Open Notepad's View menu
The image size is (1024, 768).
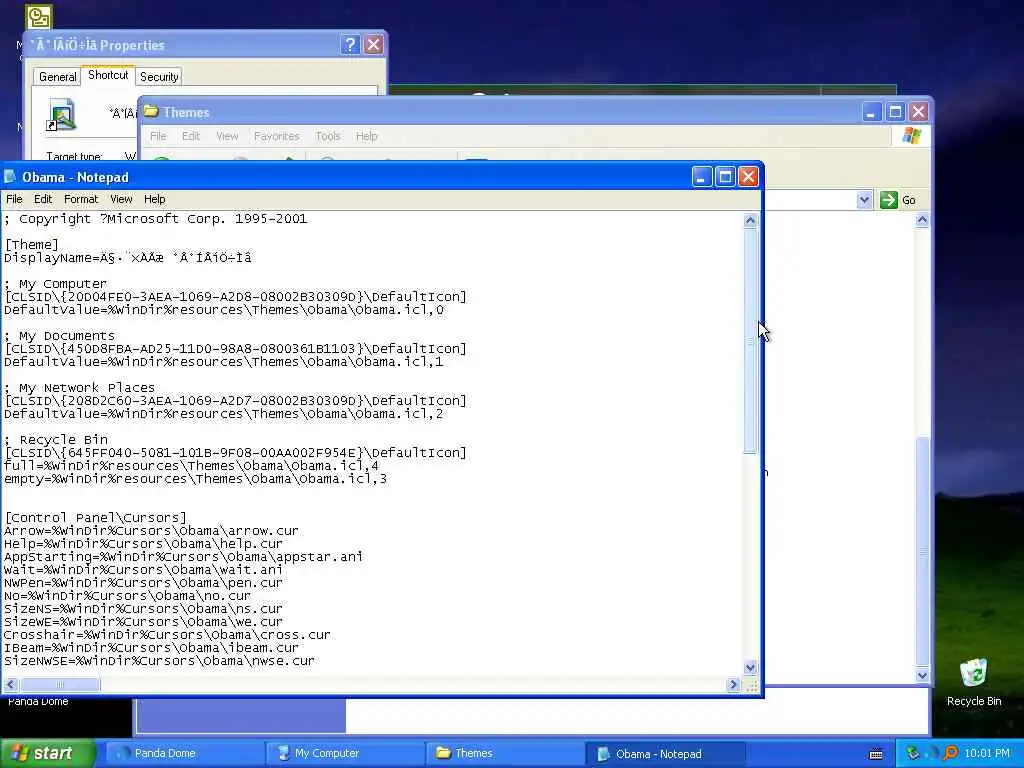click(x=121, y=199)
